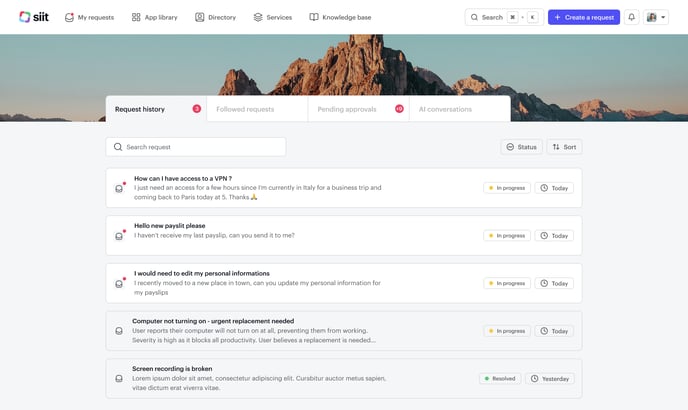Click the Screen recording request ticket icon
Screen dimensions: 688x410
[119, 379]
